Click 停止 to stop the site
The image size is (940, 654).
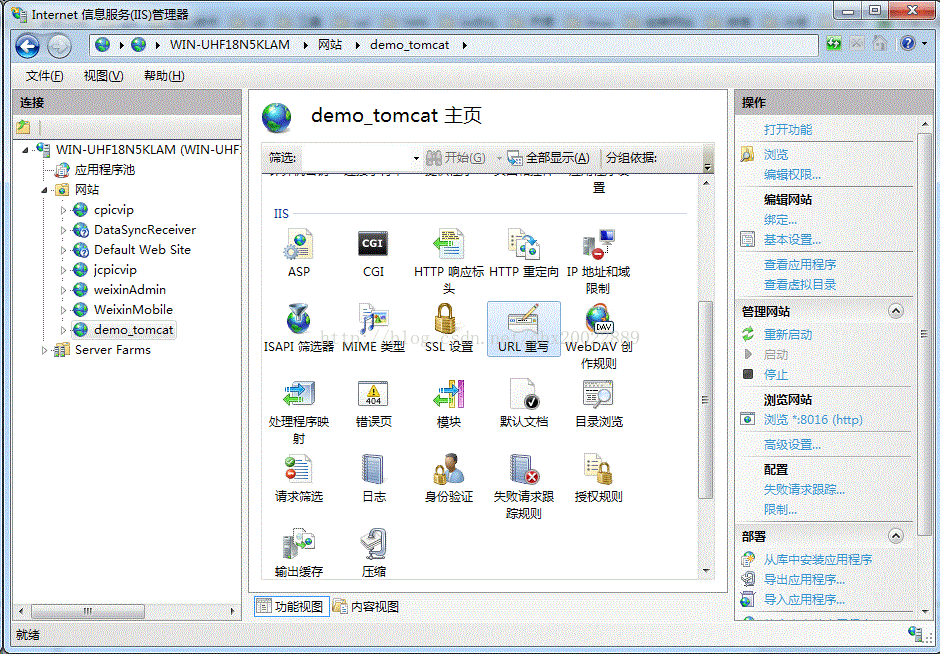776,375
